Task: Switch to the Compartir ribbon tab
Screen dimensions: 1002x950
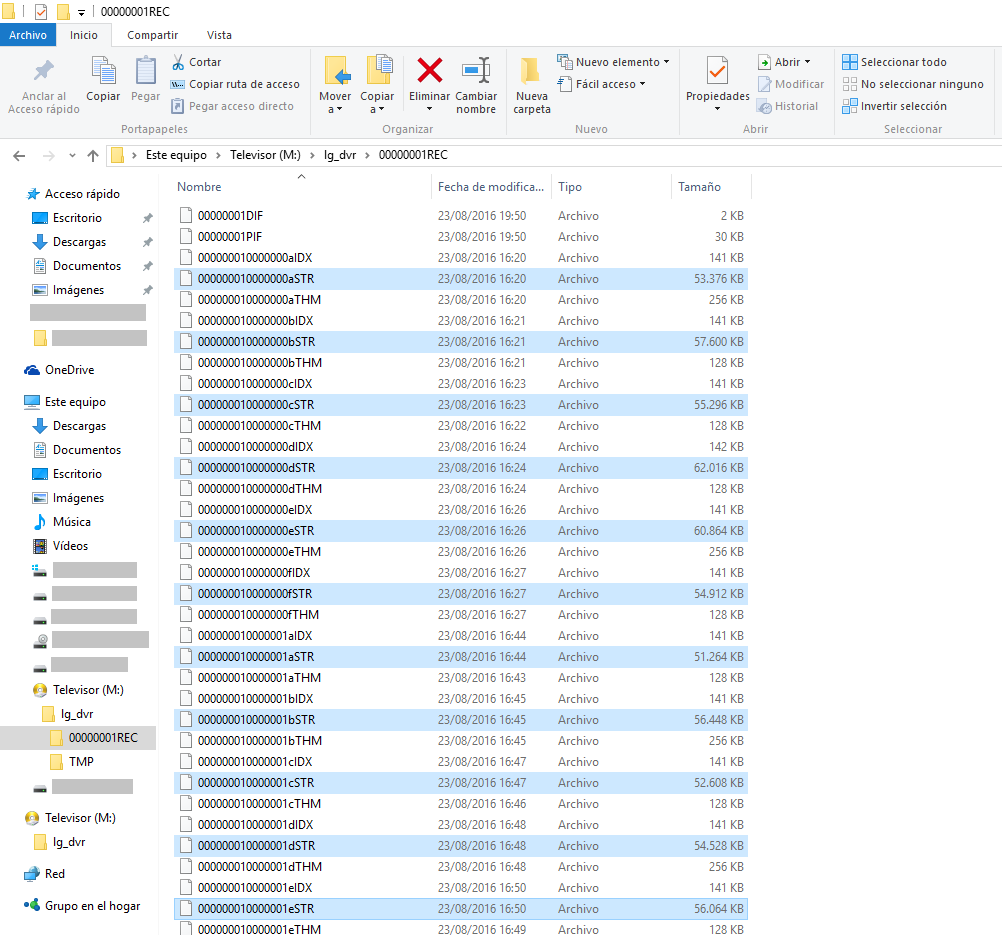Action: [152, 35]
